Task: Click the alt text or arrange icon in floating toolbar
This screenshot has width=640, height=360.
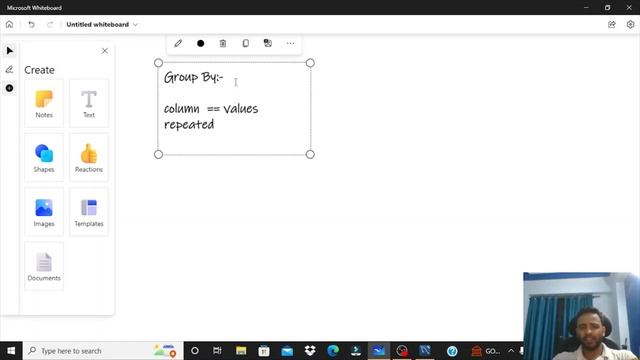Action: pos(268,43)
